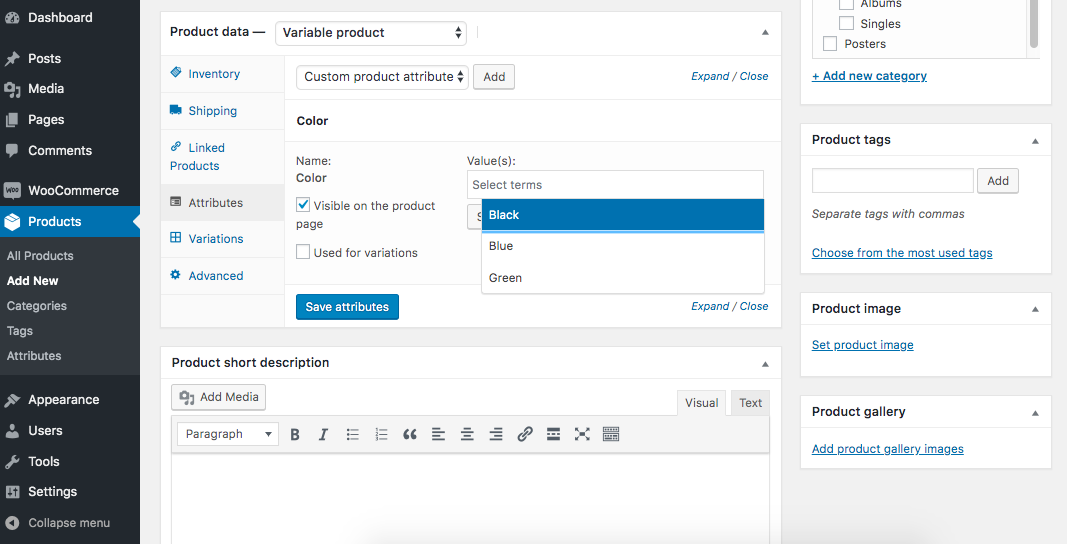Uncheck Visible on the product page
1067x544 pixels.
pos(303,205)
